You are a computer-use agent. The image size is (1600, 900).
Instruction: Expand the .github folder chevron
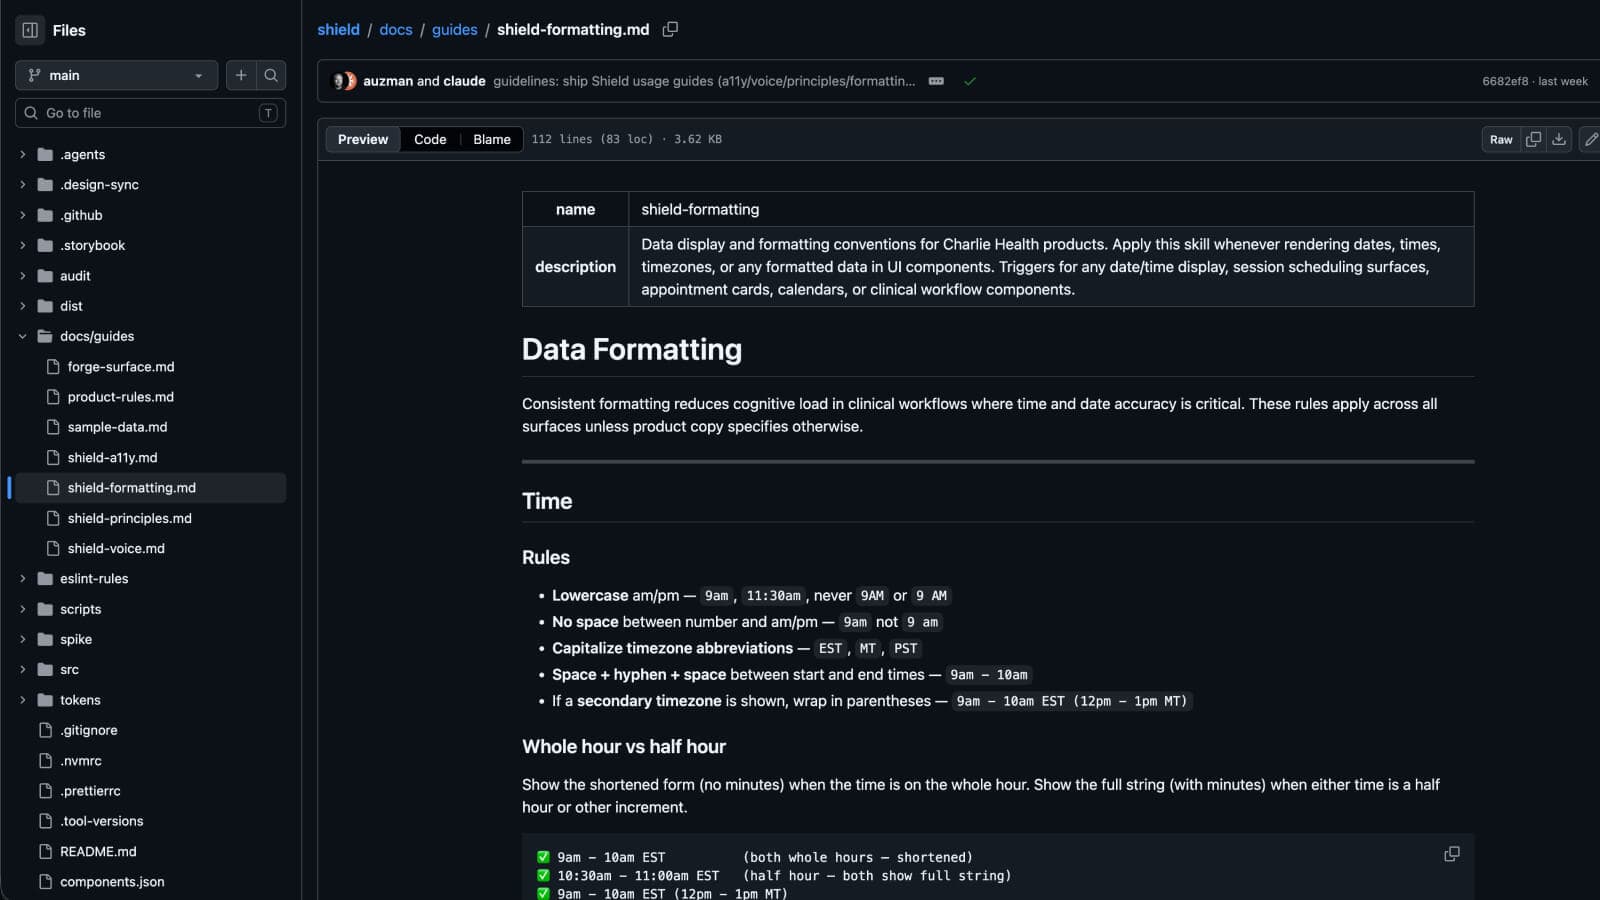tap(23, 215)
